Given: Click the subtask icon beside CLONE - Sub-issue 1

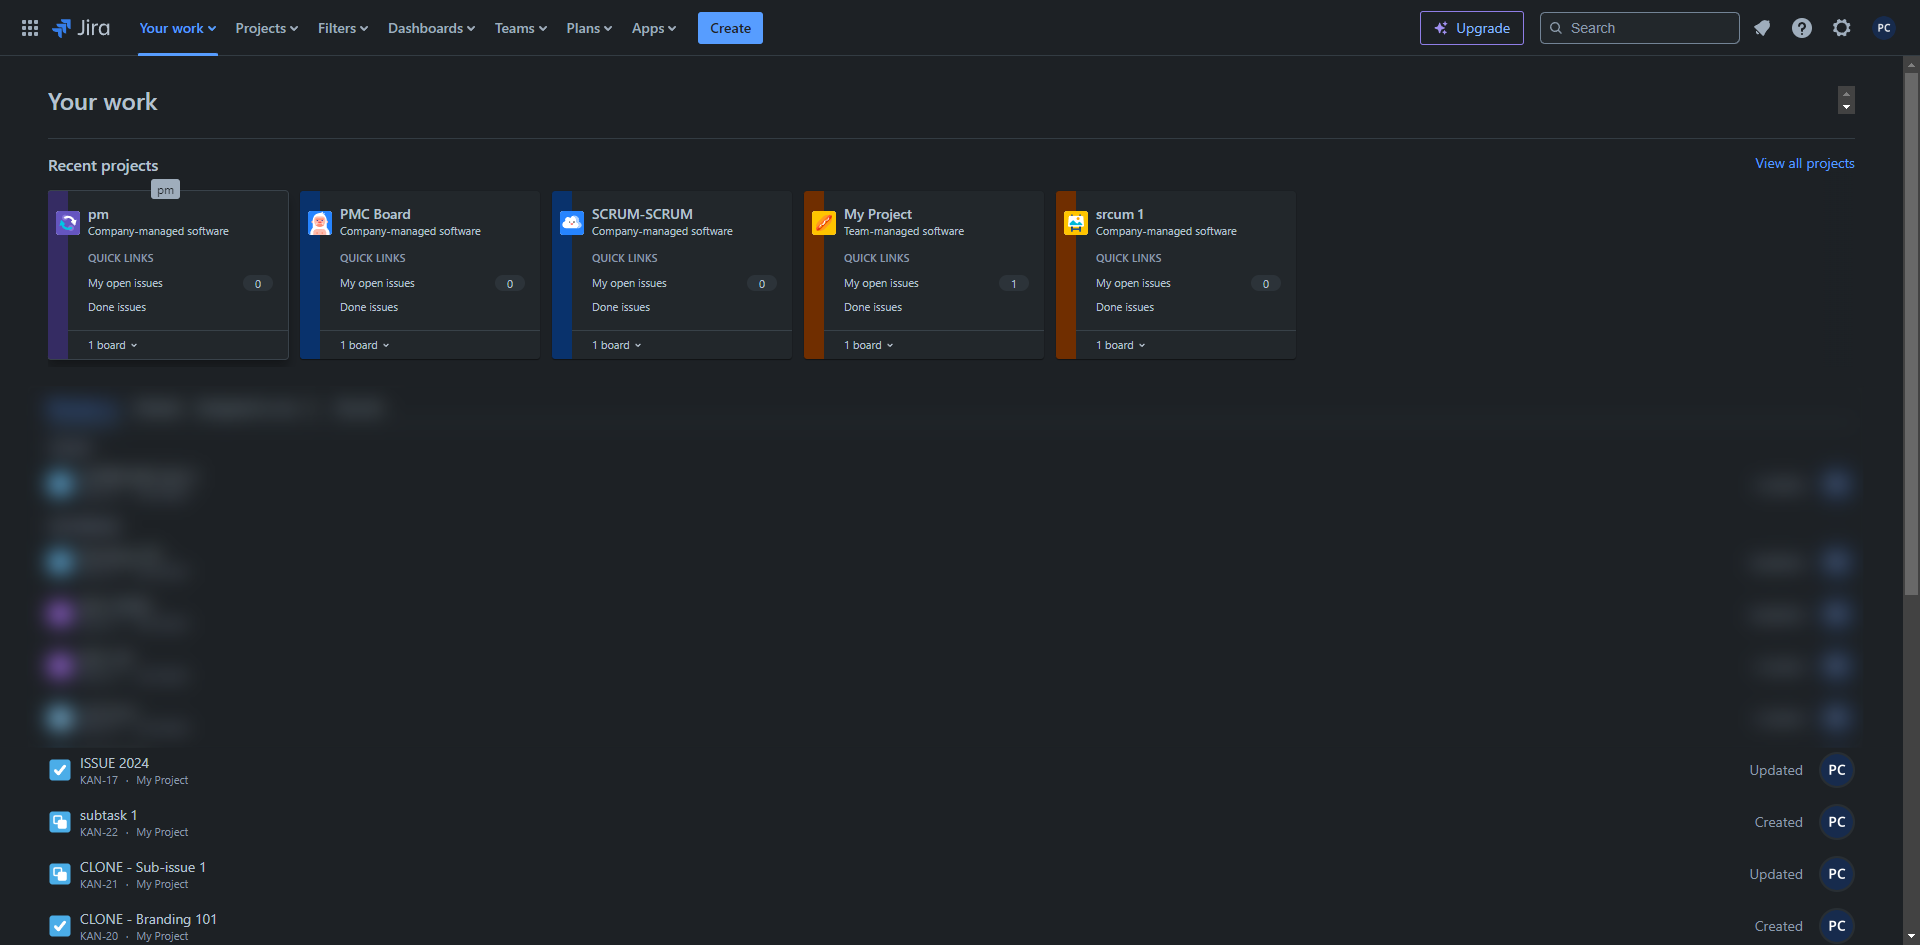Looking at the screenshot, I should click(x=60, y=874).
